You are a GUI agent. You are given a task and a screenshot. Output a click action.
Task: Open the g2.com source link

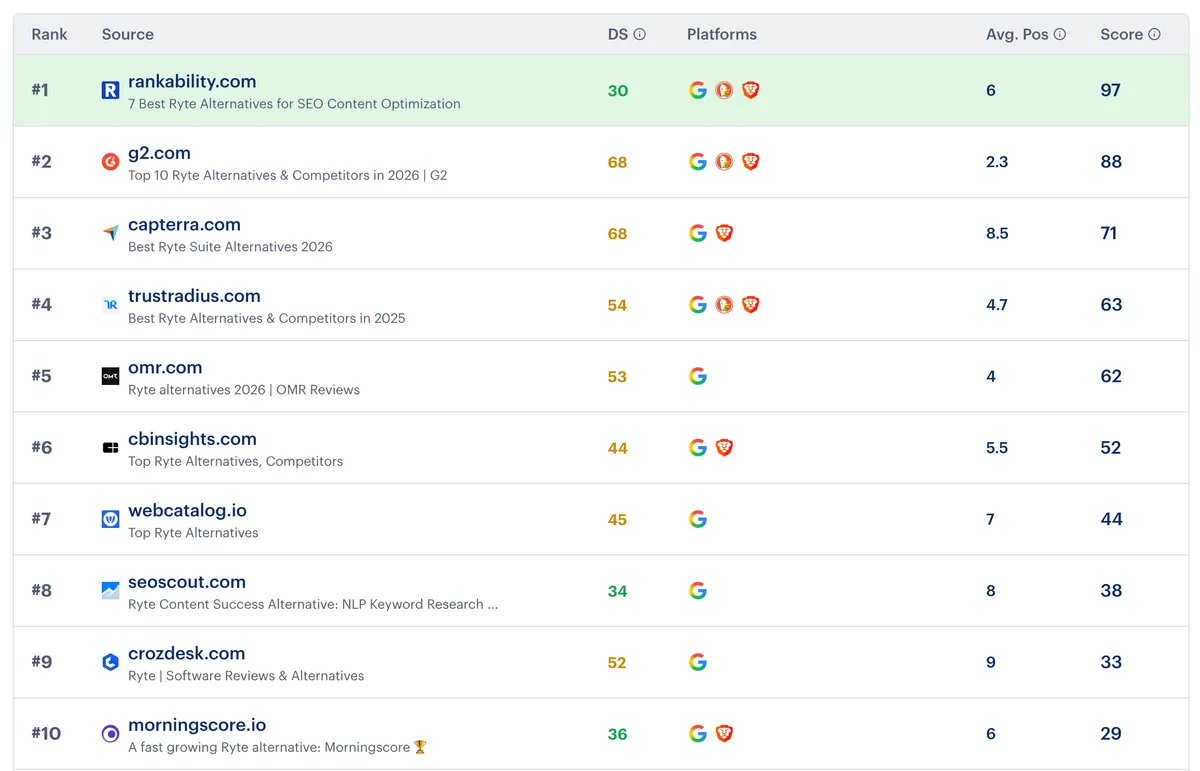(159, 153)
